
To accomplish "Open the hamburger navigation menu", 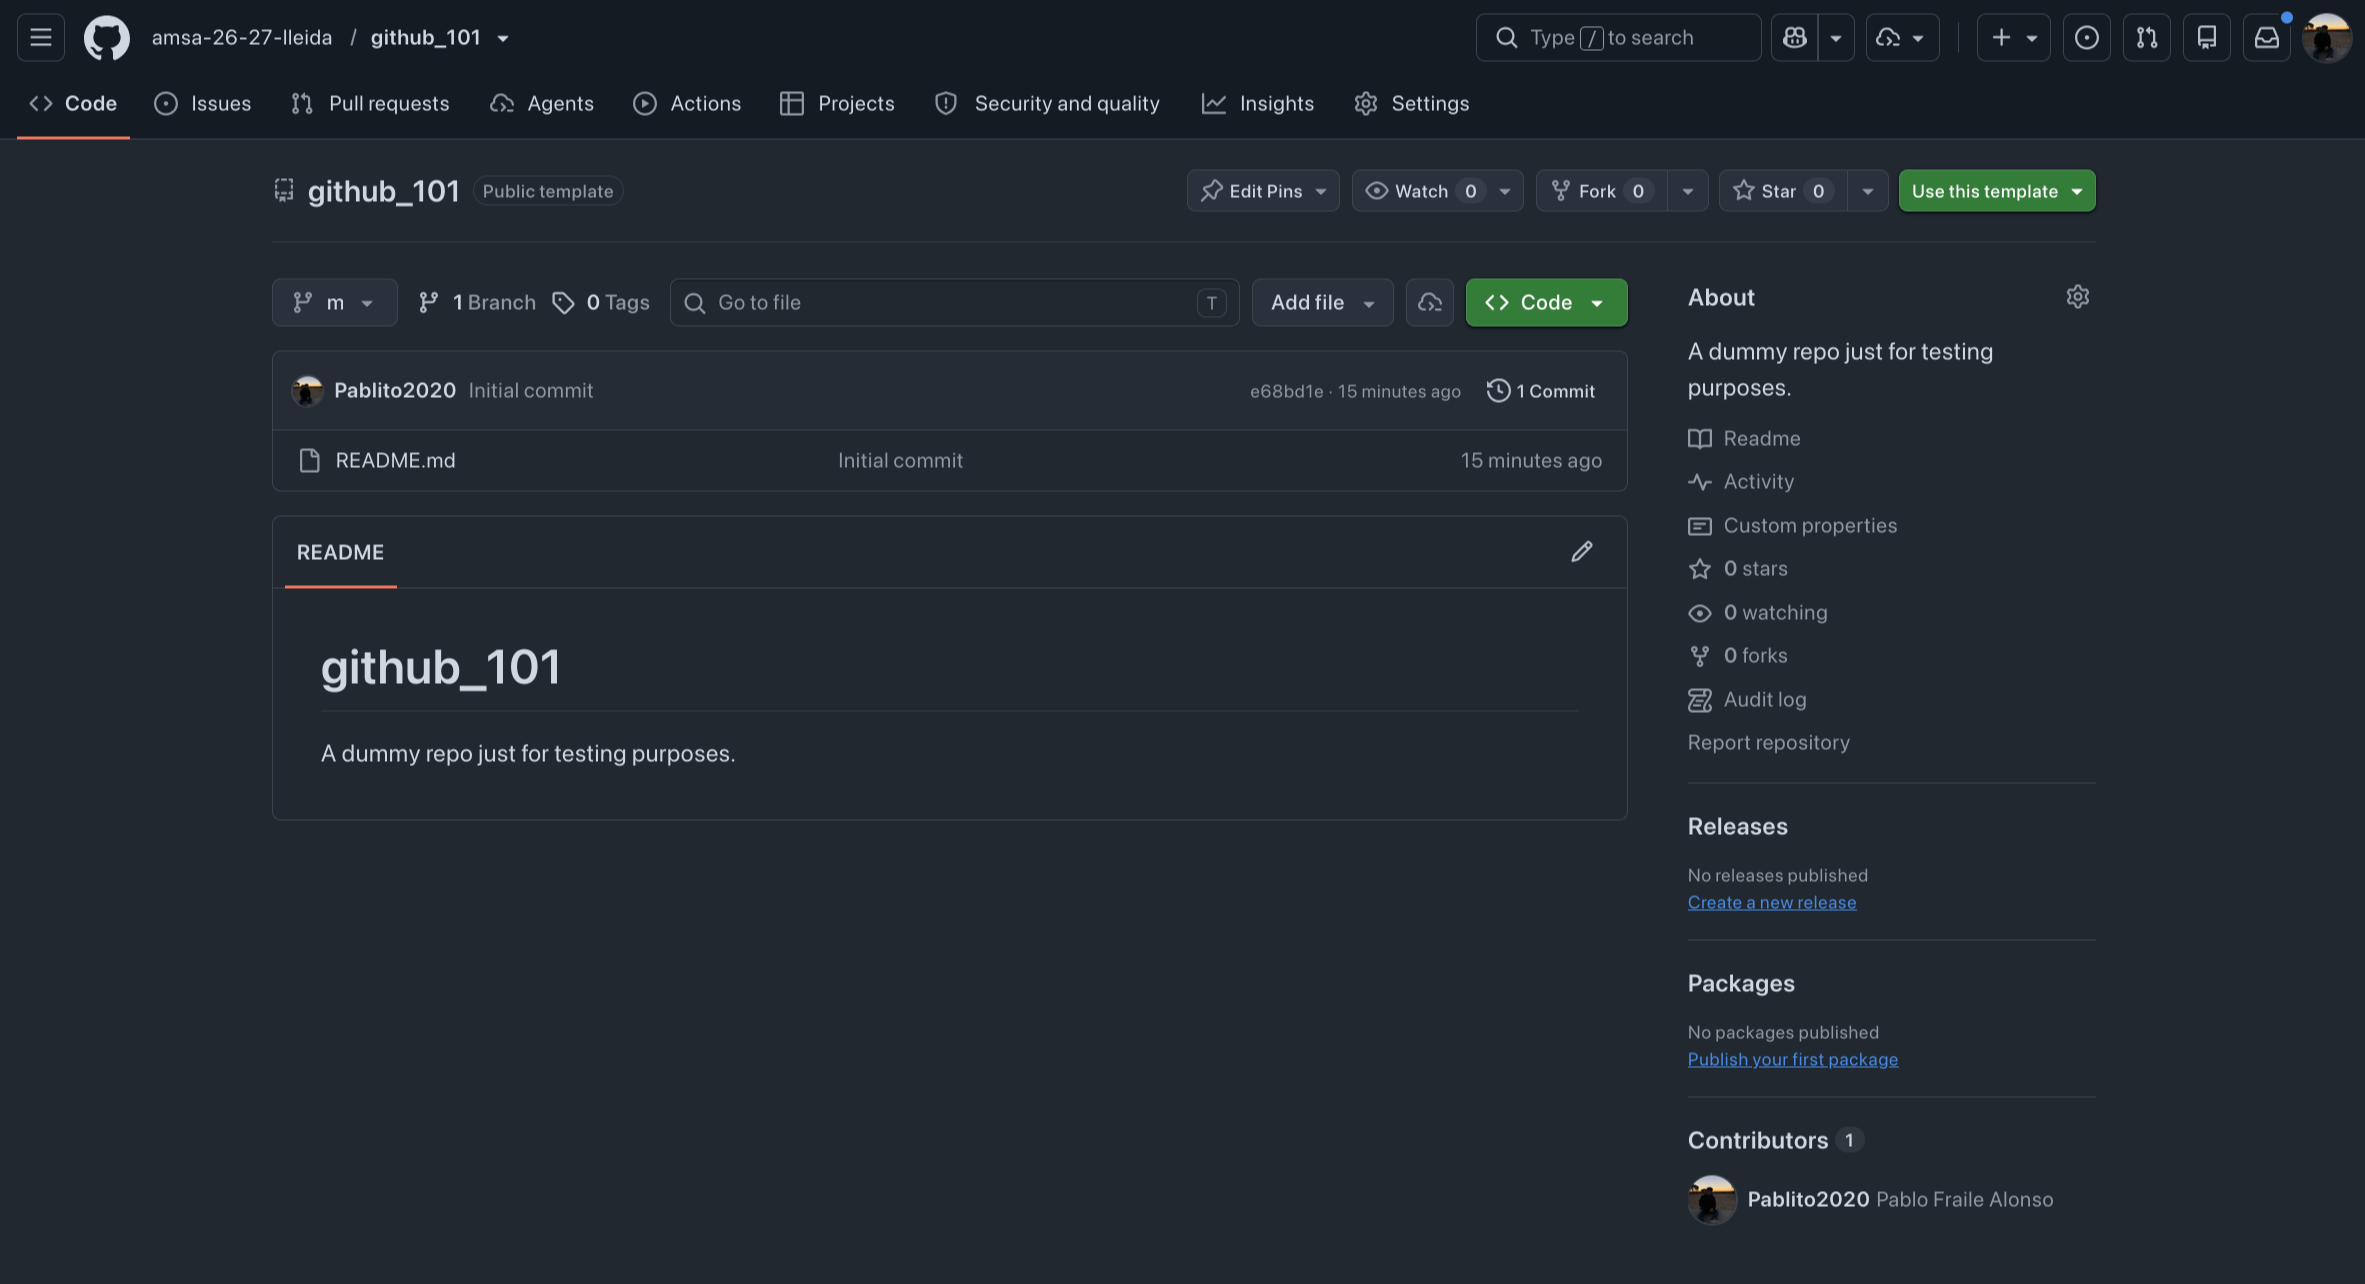I will (41, 38).
